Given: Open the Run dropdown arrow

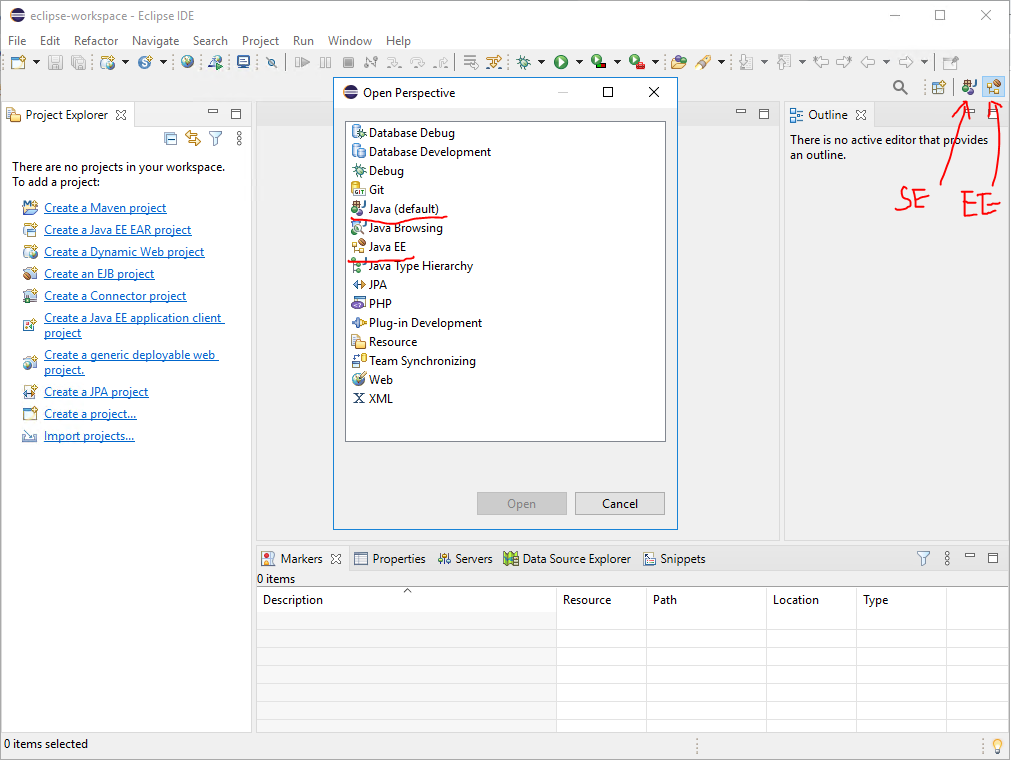Looking at the screenshot, I should [x=579, y=63].
